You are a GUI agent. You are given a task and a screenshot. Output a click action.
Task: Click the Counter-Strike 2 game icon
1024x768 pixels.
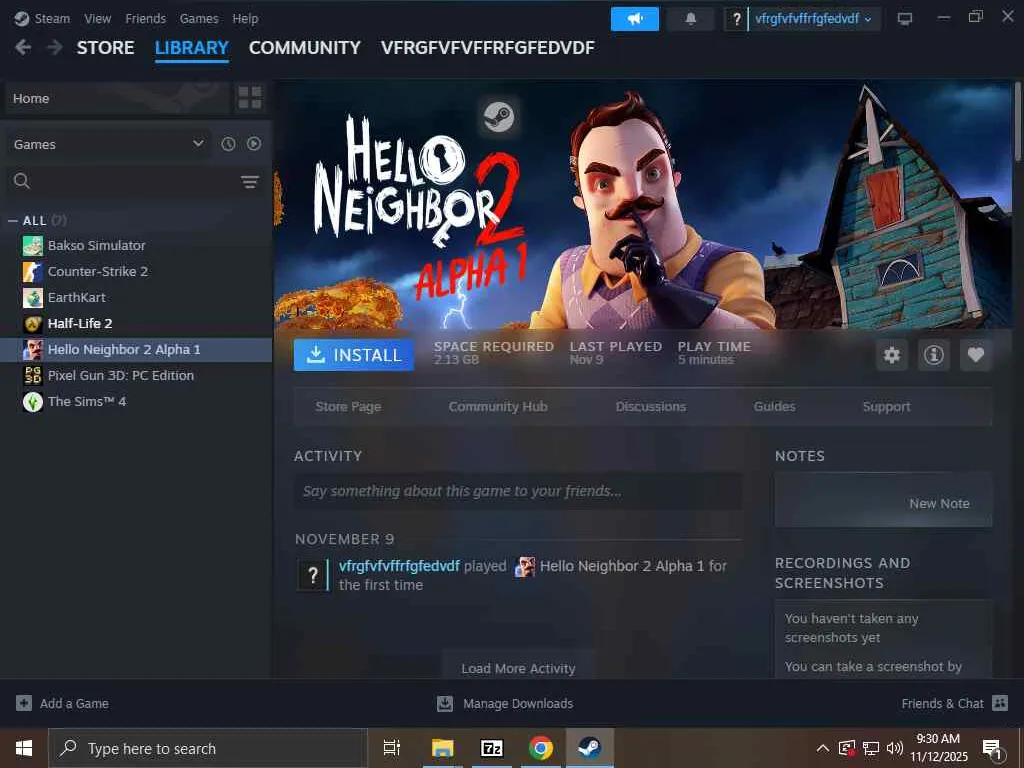[x=33, y=272]
